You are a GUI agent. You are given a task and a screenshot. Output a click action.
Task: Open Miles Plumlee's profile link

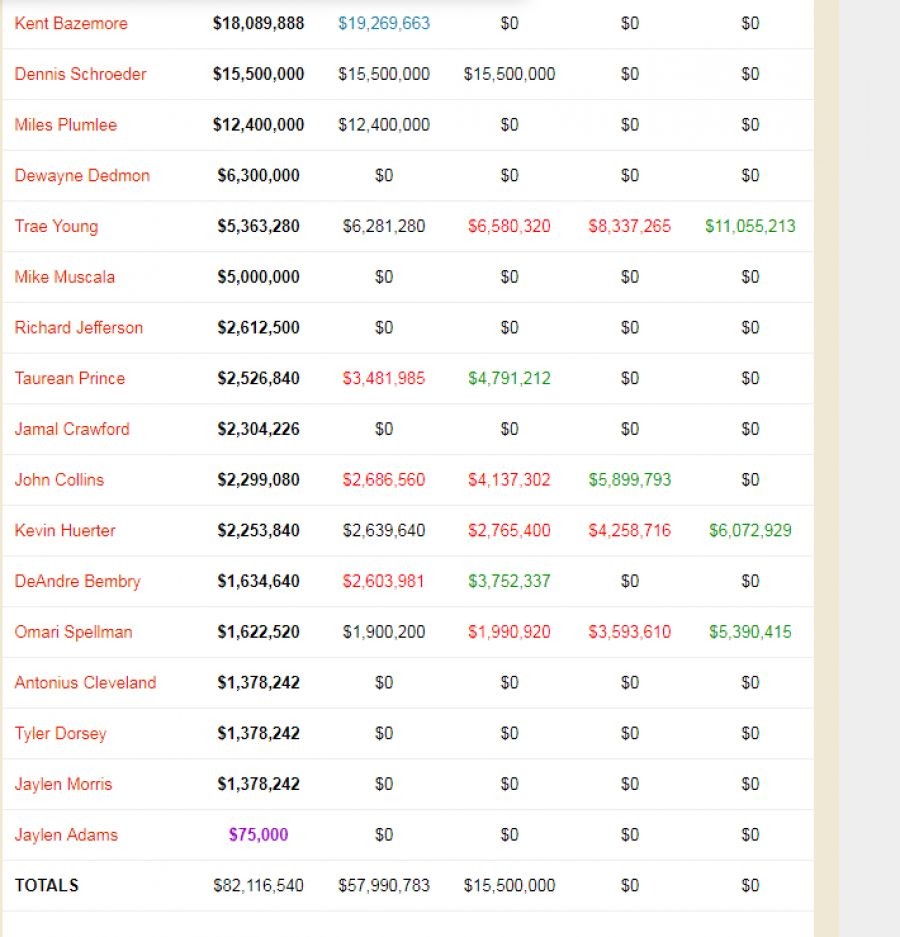point(65,125)
